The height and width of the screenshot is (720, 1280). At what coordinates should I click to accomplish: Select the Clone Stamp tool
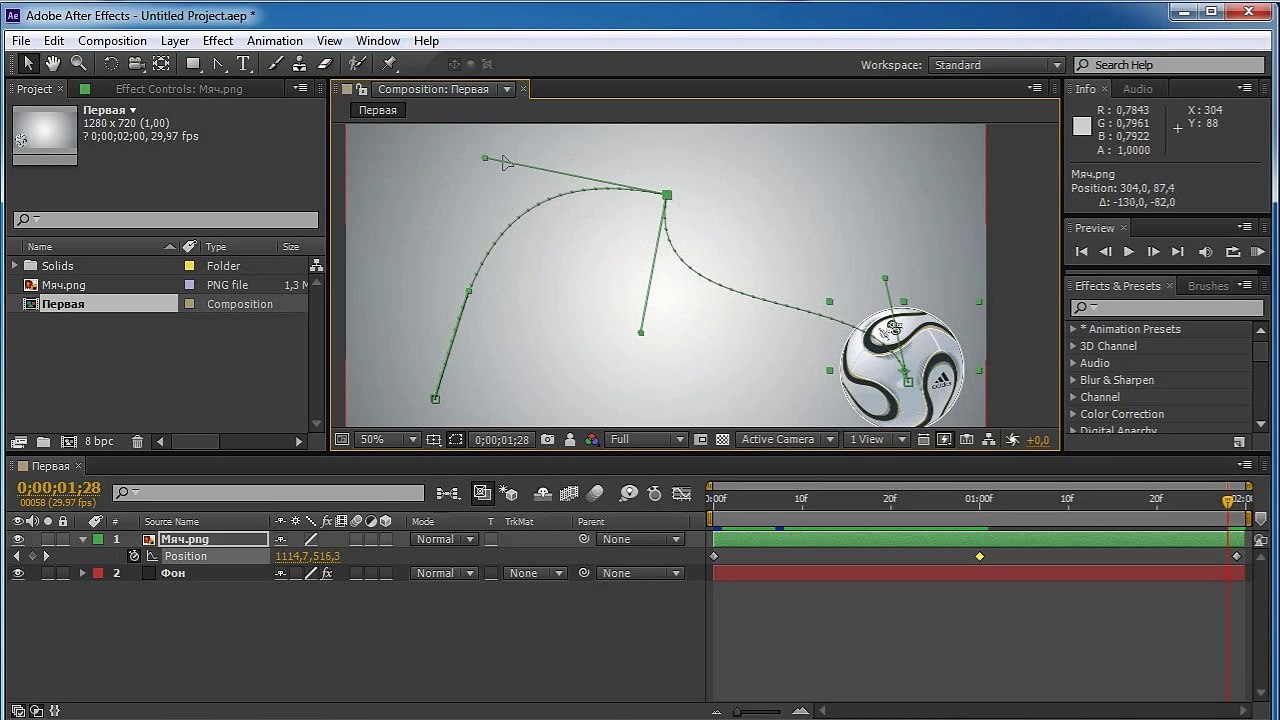point(299,64)
